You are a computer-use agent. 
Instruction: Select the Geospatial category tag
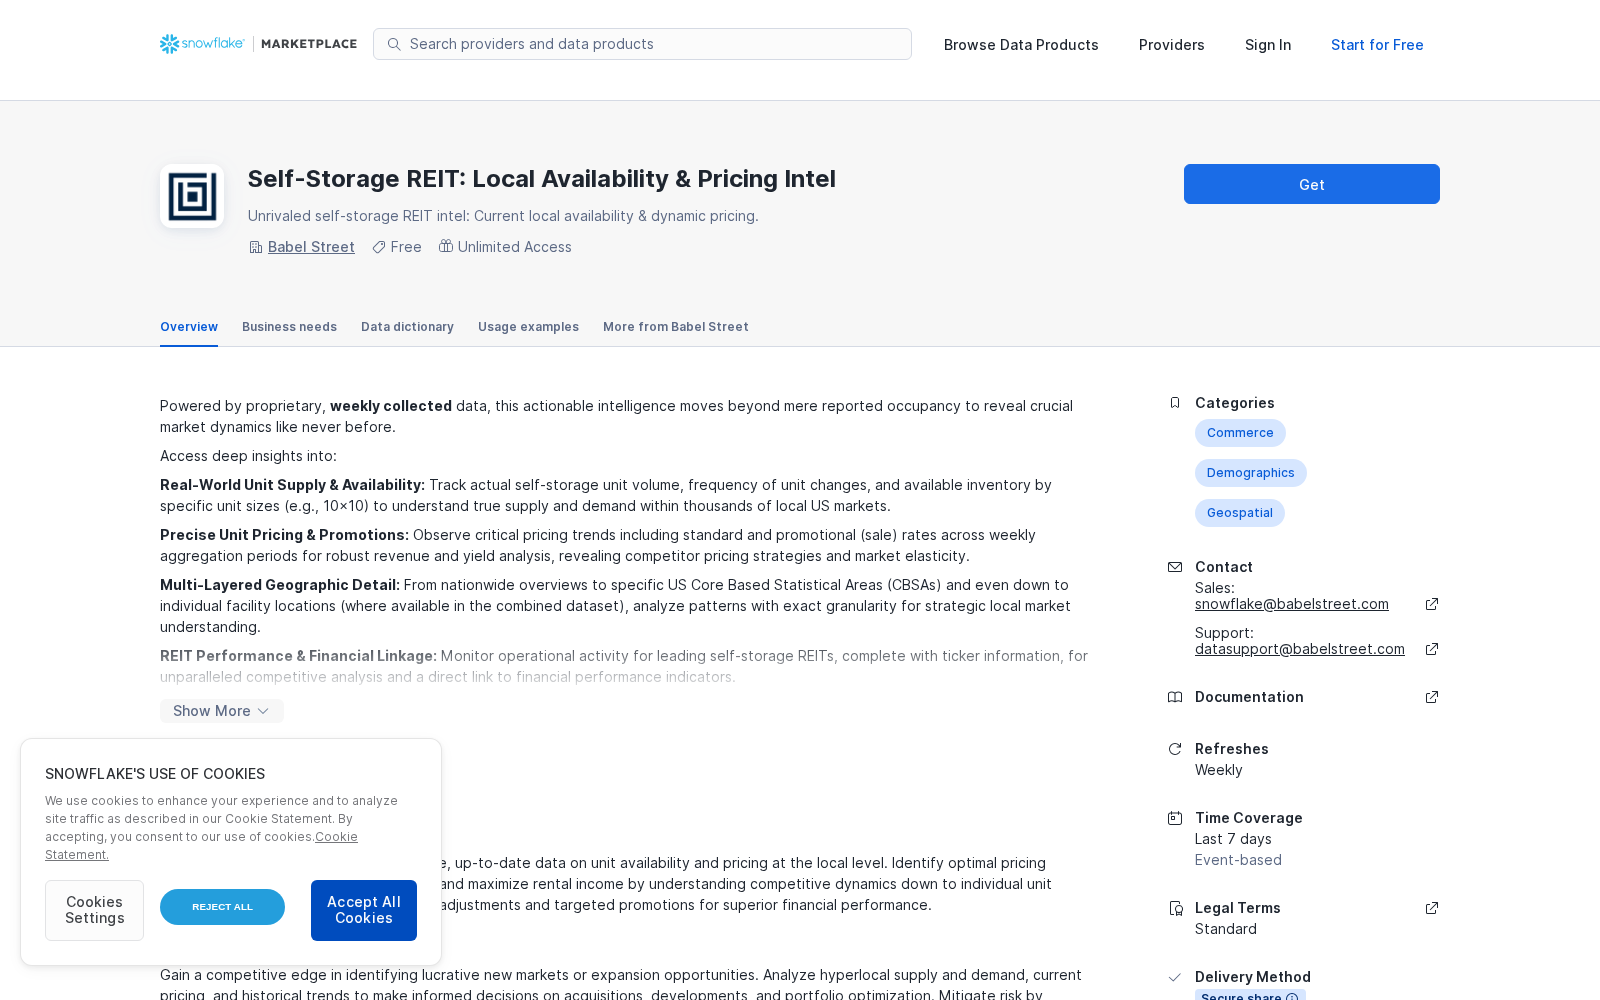pyautogui.click(x=1240, y=513)
